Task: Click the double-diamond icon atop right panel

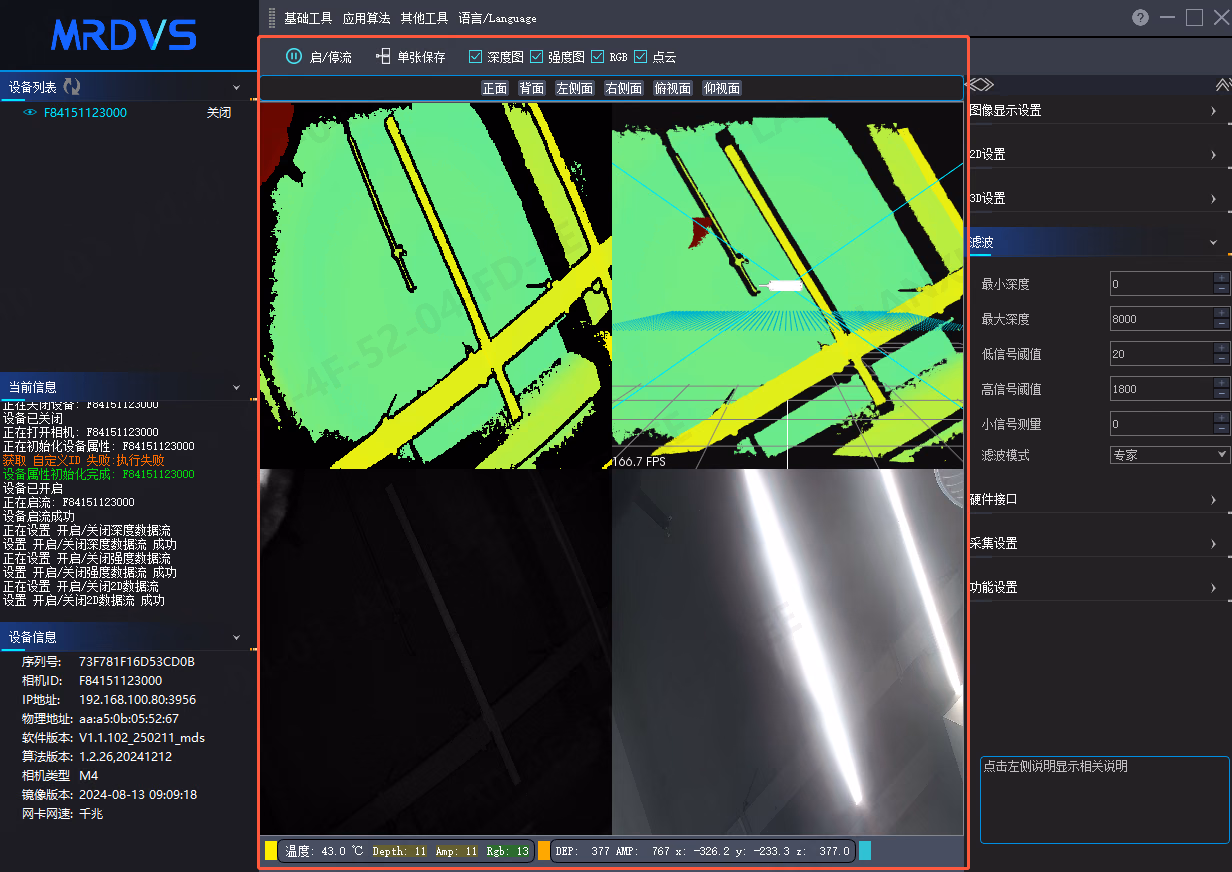Action: coord(981,85)
